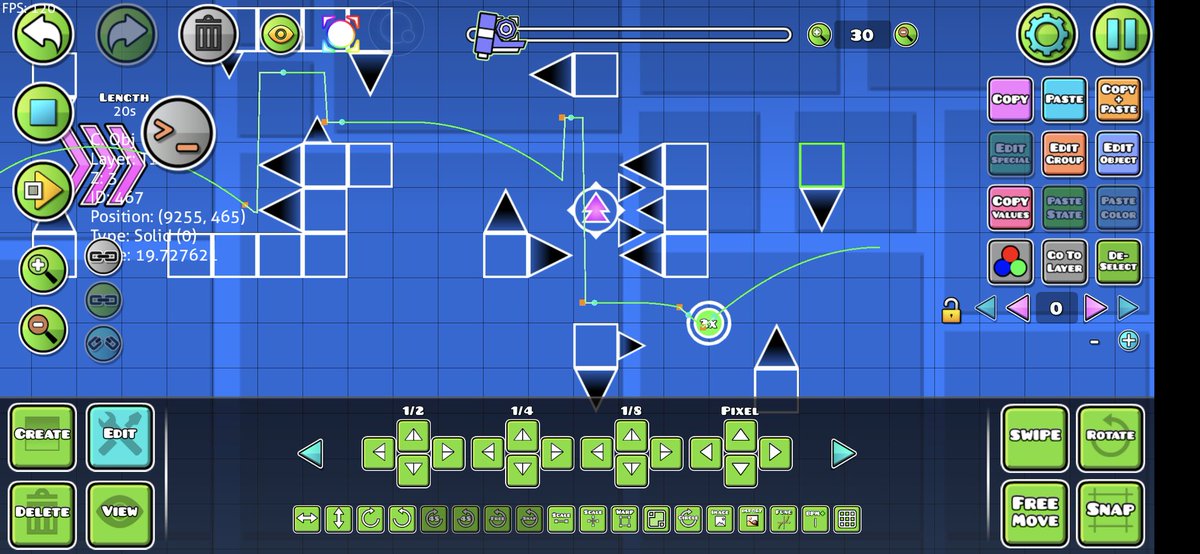Select the Circle tool icon
The height and width of the screenshot is (554, 1200).
[687, 519]
